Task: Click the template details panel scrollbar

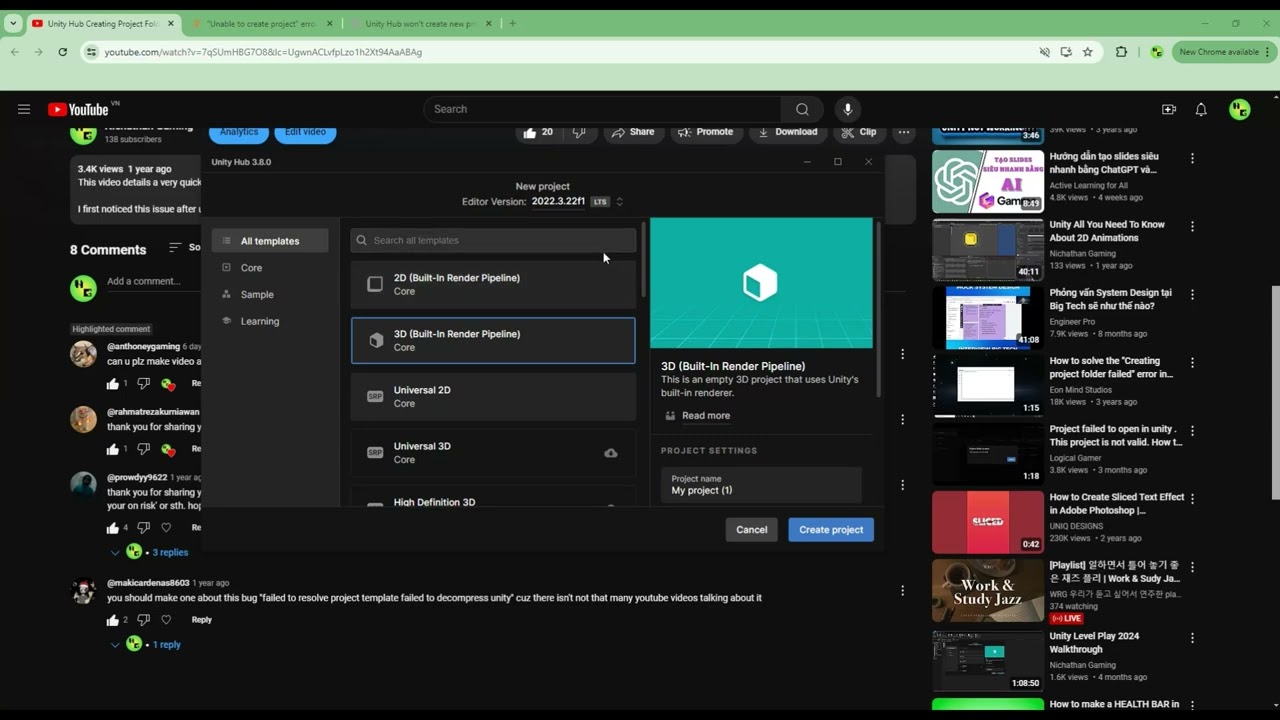Action: click(878, 308)
